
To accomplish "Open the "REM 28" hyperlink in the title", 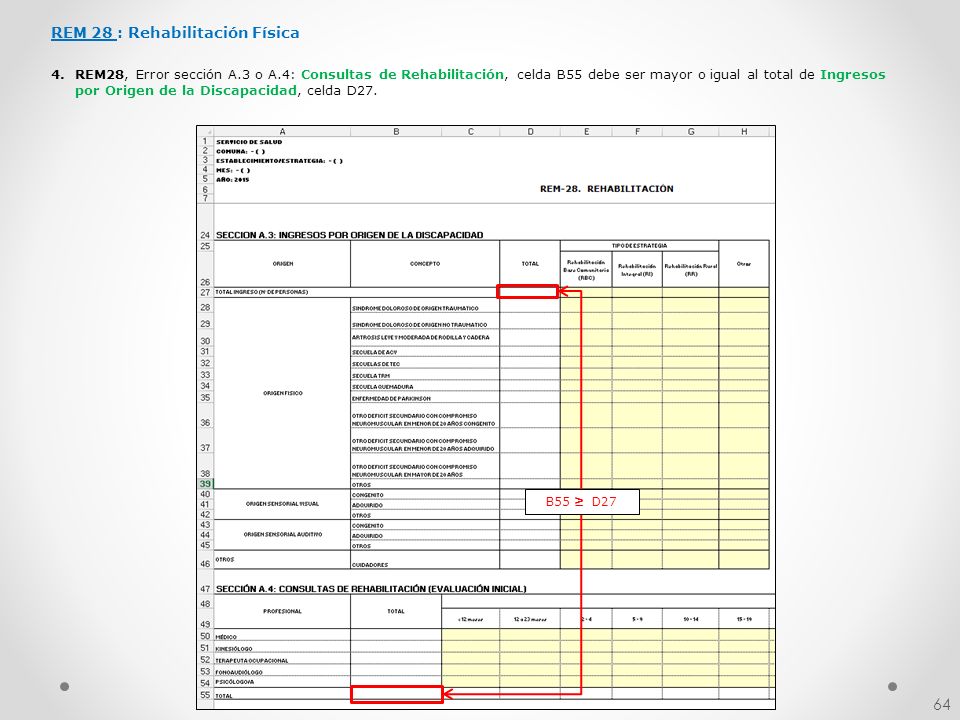I will [83, 32].
